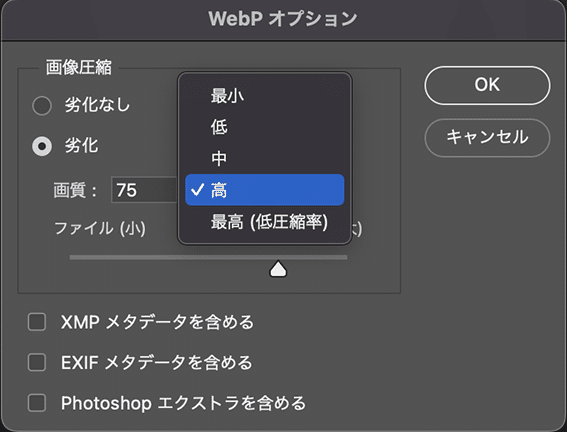Click the quality slider thumb
Screen dimensions: 567x432
coord(278,269)
